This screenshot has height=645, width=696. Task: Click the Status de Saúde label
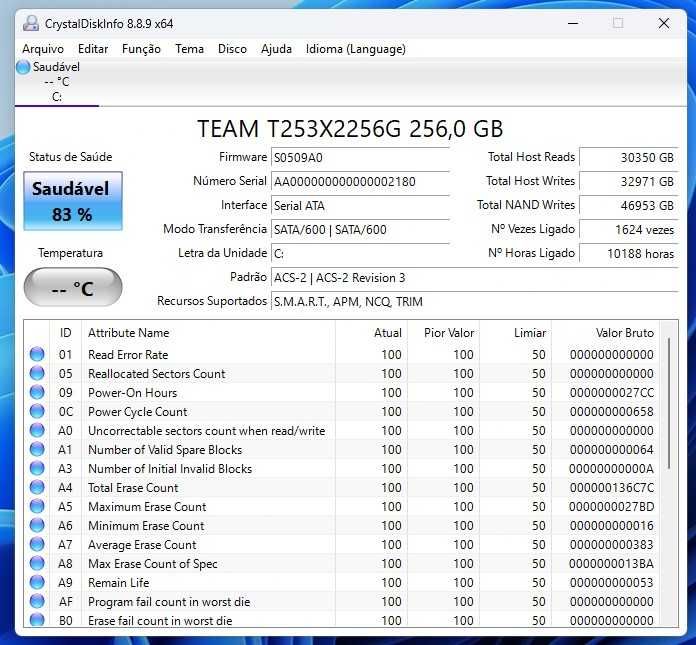click(71, 157)
